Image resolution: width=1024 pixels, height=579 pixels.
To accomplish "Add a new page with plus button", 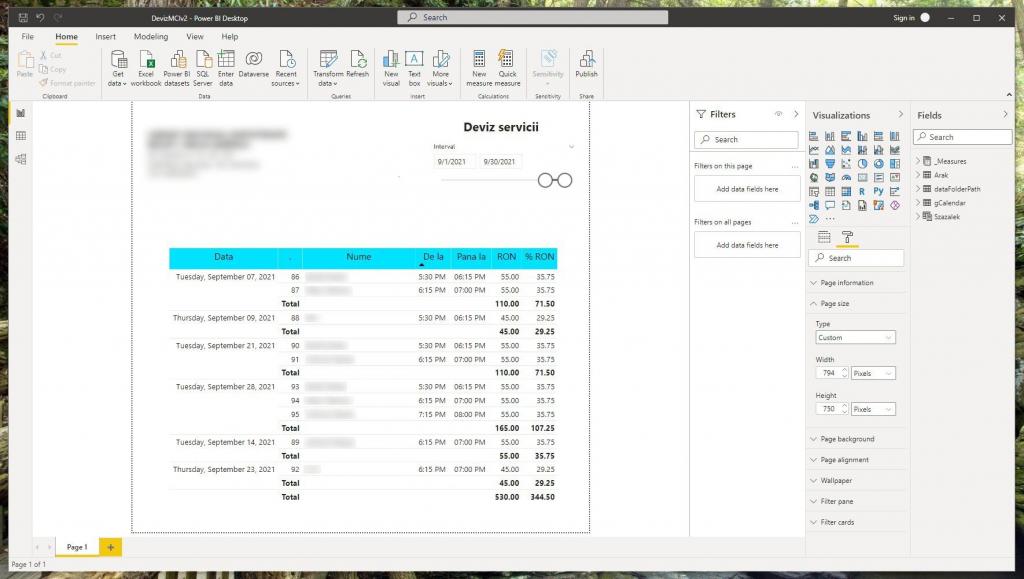I will [110, 548].
